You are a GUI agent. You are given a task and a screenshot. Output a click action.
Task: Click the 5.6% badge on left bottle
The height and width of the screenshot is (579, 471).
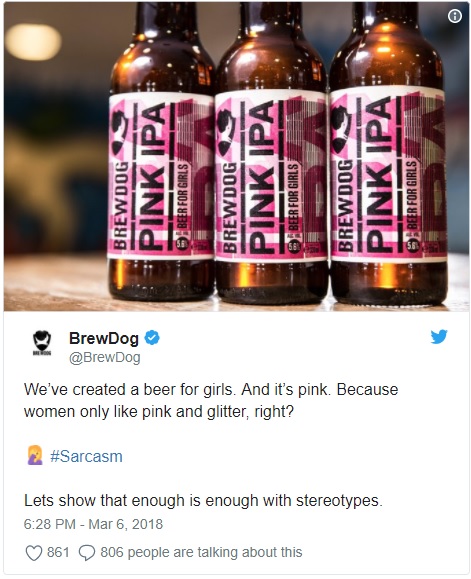point(183,244)
